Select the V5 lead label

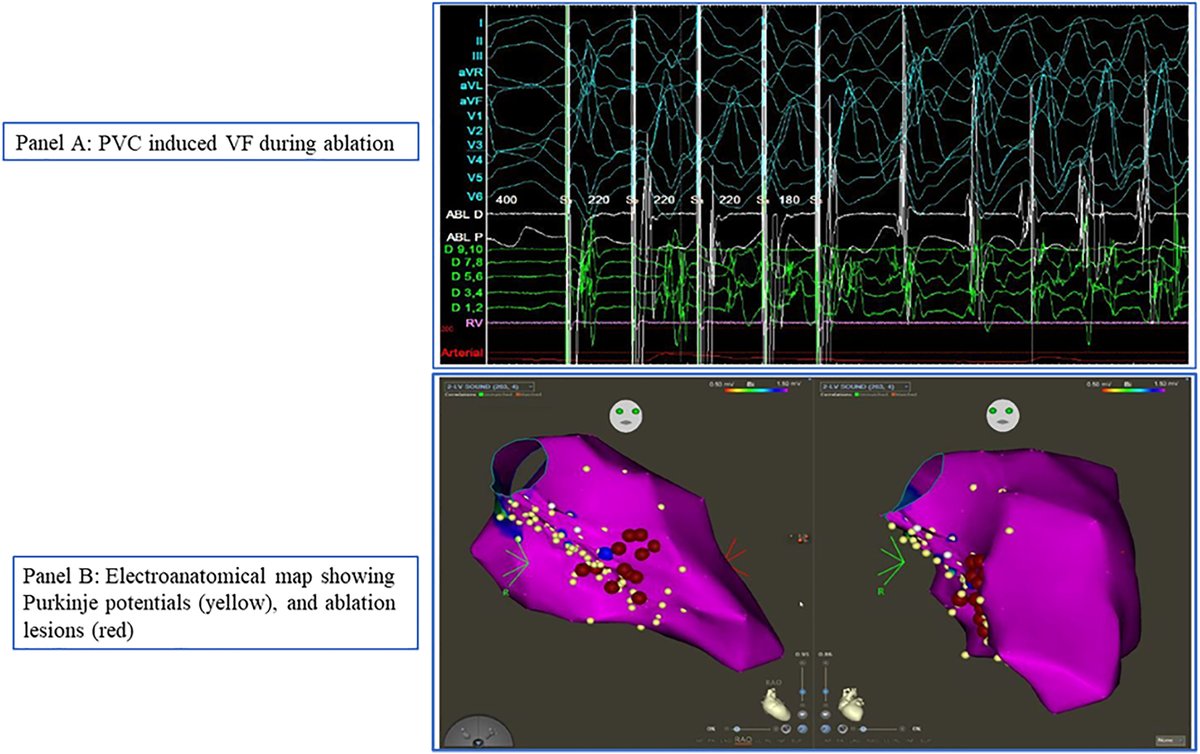(x=473, y=179)
